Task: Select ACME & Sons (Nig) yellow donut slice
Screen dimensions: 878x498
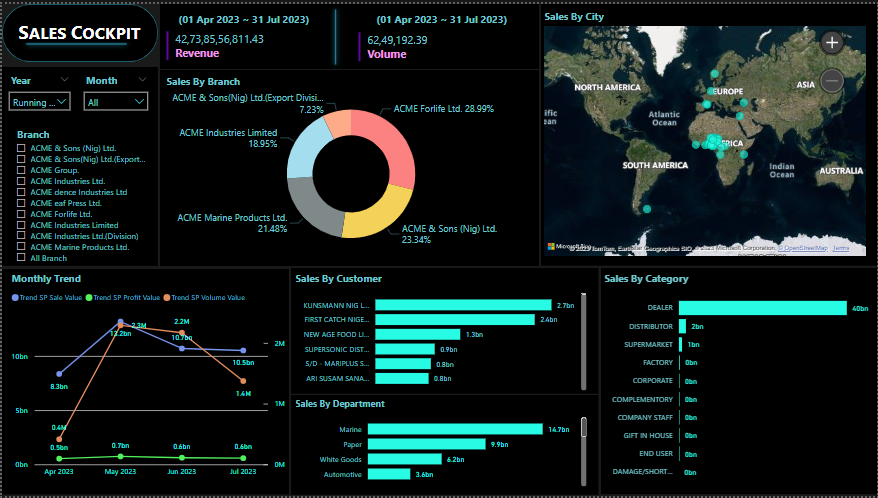Action: click(x=380, y=213)
